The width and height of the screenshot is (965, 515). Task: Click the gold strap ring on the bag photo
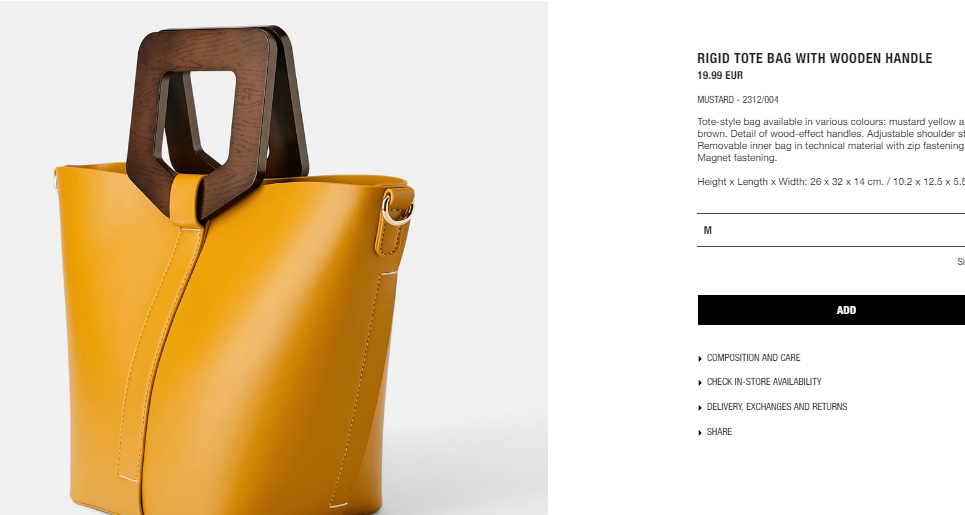(398, 209)
